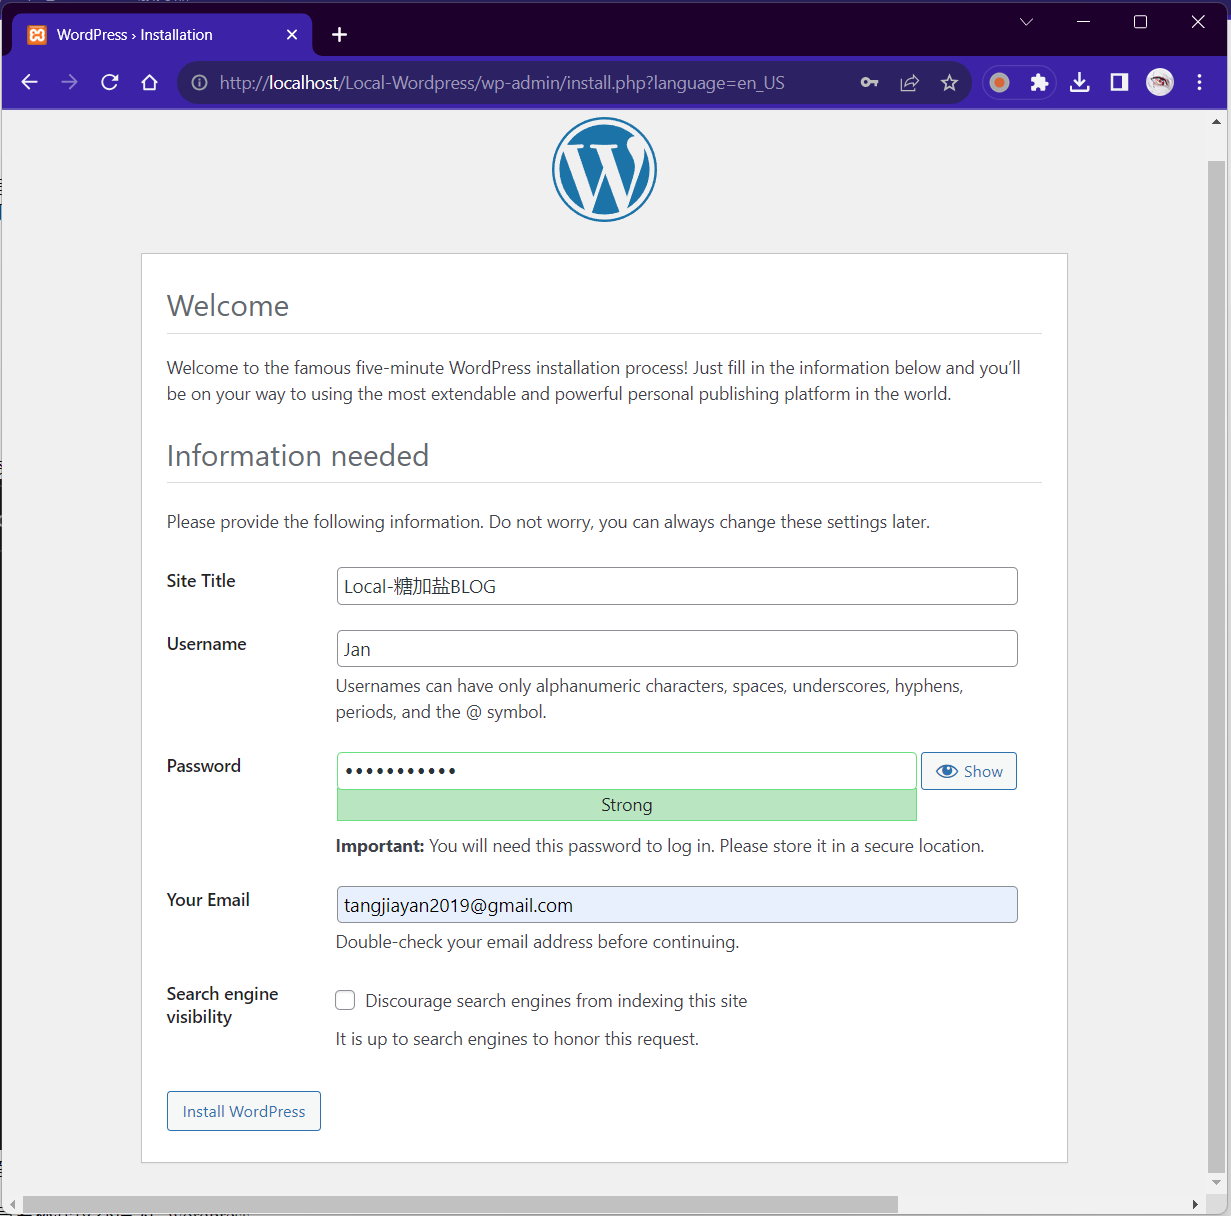The image size is (1231, 1216).
Task: Minimize the browser window
Action: click(x=1084, y=22)
